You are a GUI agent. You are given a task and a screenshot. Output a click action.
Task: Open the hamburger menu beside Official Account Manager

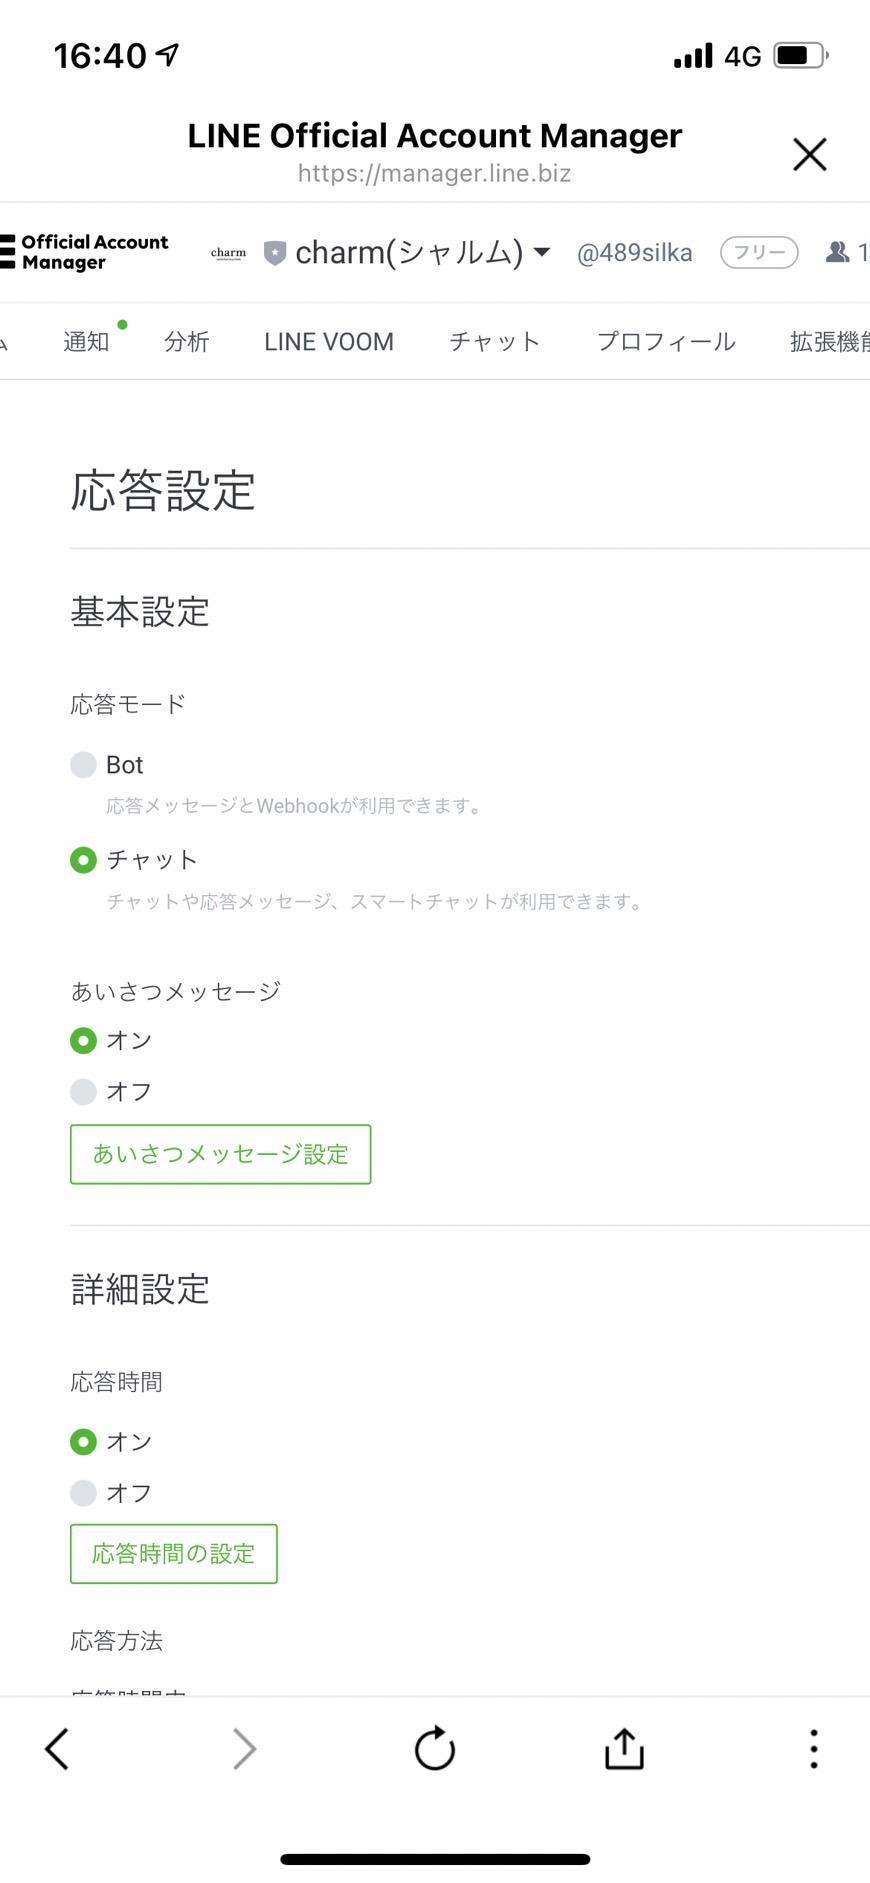point(7,252)
